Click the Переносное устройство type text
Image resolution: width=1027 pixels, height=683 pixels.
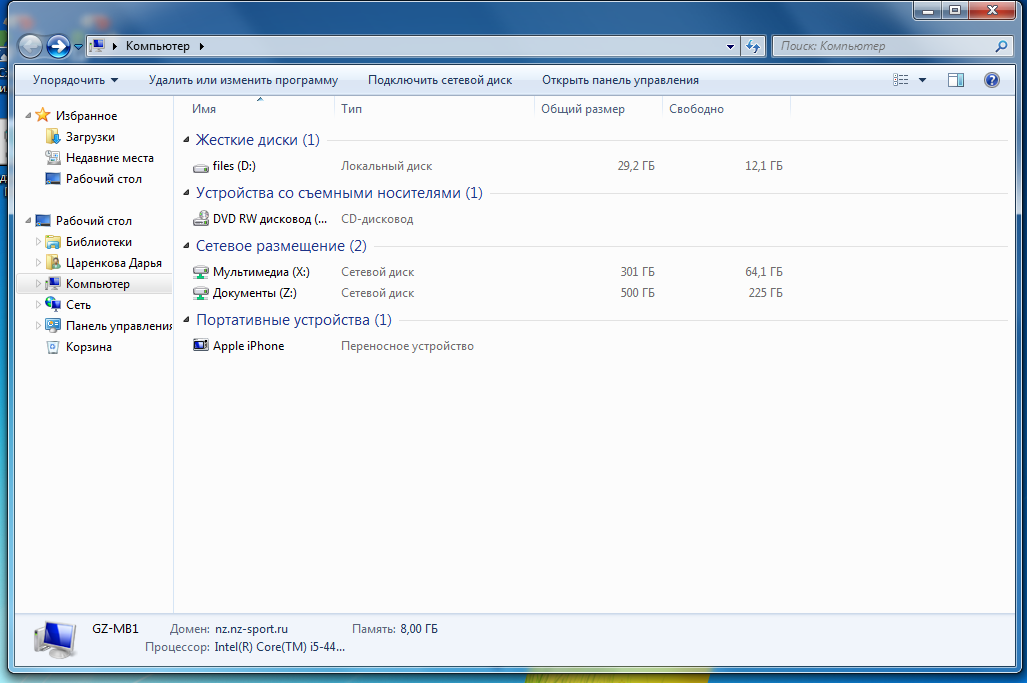click(x=407, y=346)
